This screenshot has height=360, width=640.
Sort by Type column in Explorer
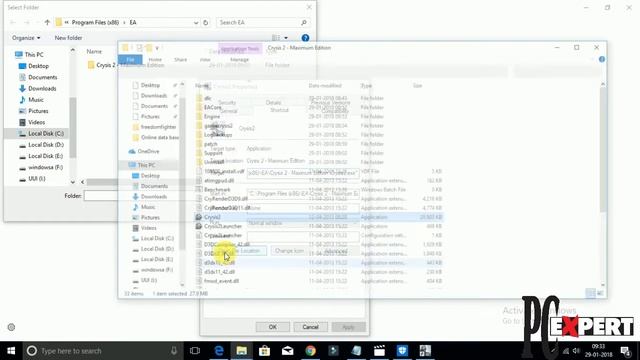366,86
